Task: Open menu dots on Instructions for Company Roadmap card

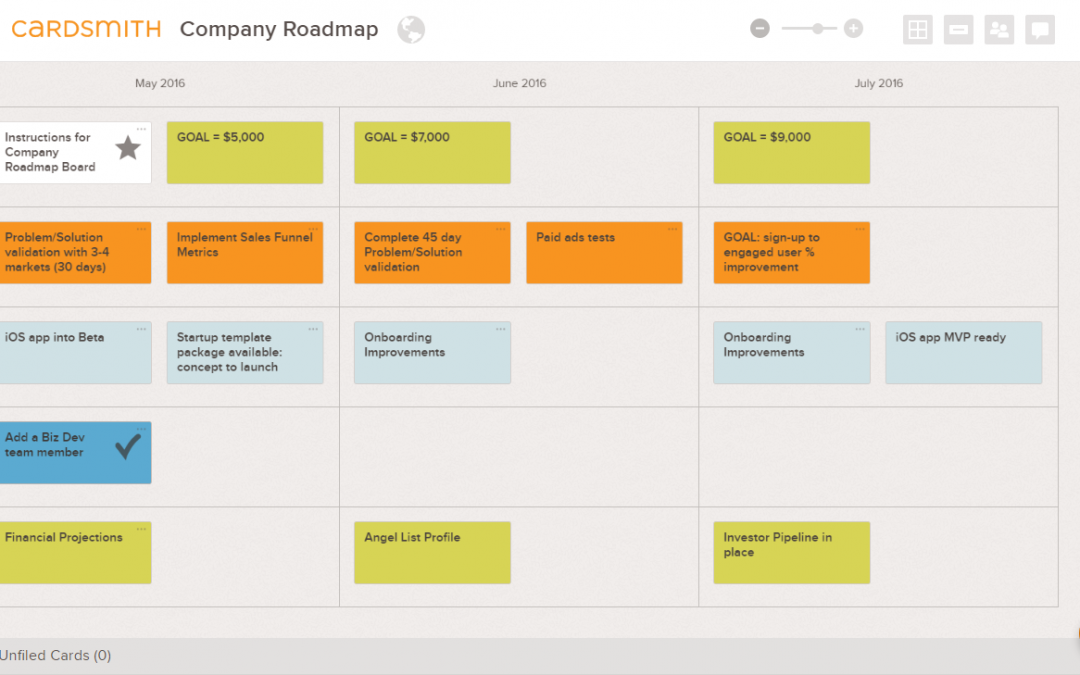Action: click(x=141, y=129)
